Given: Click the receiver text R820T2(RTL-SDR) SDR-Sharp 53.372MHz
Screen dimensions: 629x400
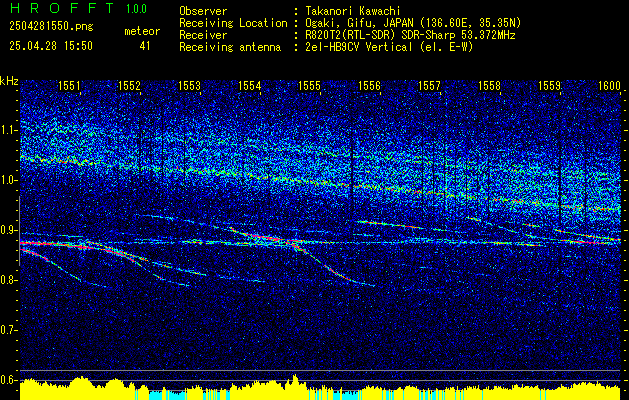Looking at the screenshot, I should (x=411, y=35).
